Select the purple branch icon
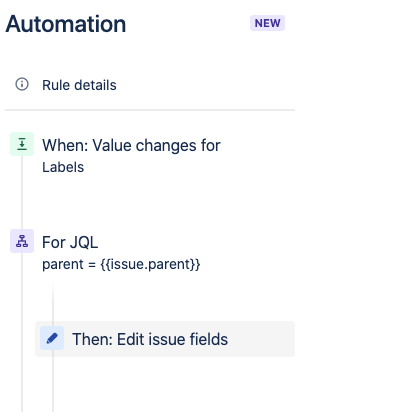Viewport: 404px width, 412px height. pos(22,241)
